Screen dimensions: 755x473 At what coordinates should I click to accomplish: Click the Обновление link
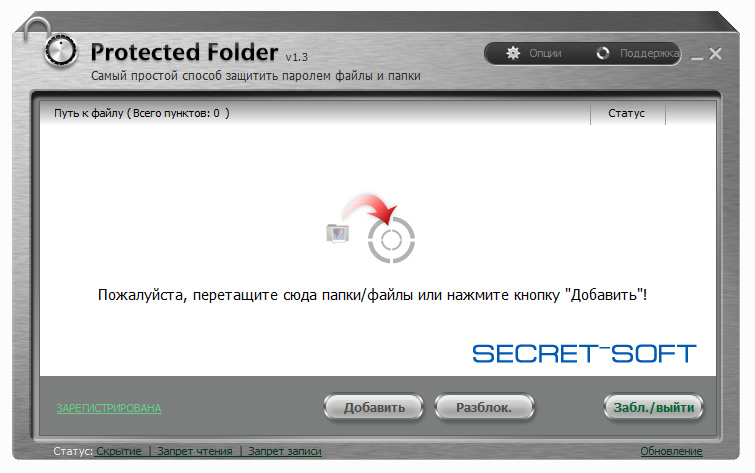click(x=671, y=451)
